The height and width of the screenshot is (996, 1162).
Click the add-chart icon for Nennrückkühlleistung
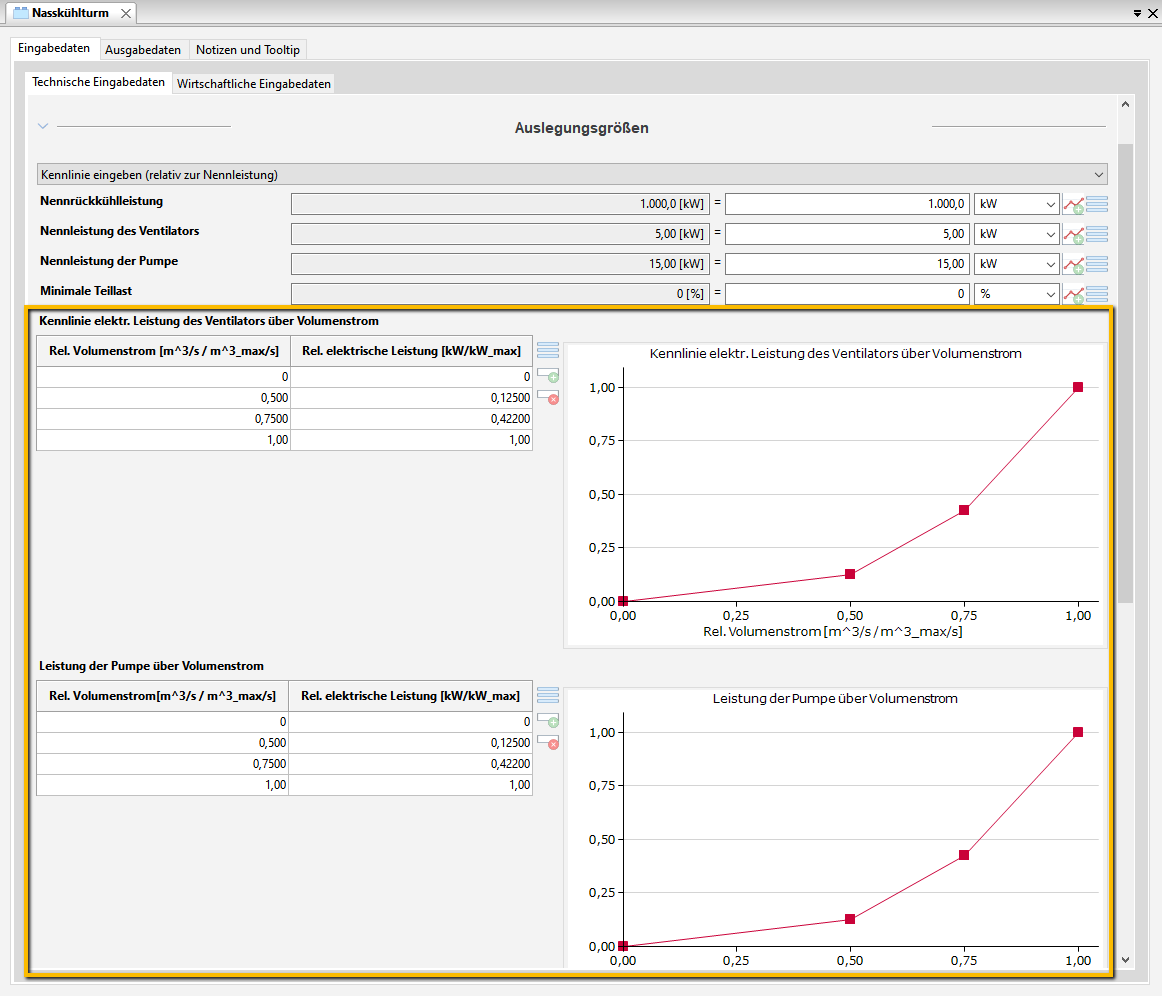point(1073,205)
